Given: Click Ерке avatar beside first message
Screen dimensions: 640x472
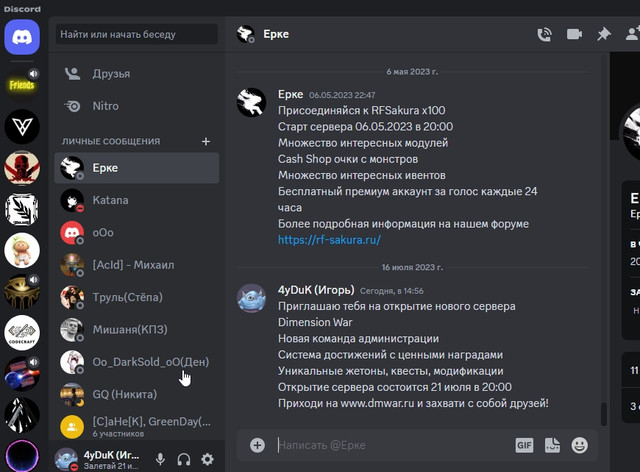Looking at the screenshot, I should [251, 102].
